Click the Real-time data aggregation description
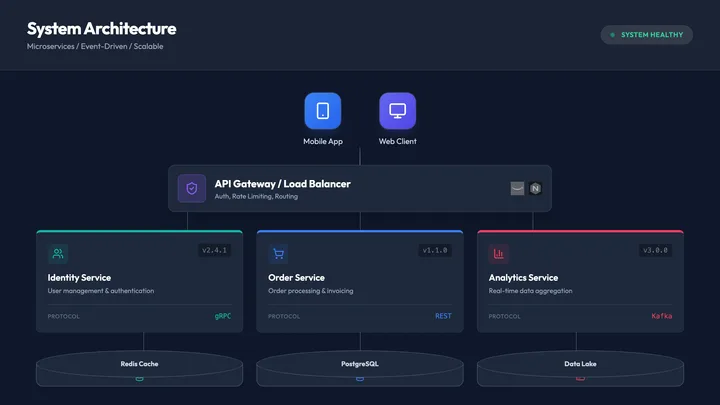This screenshot has width=720, height=405. [x=530, y=291]
